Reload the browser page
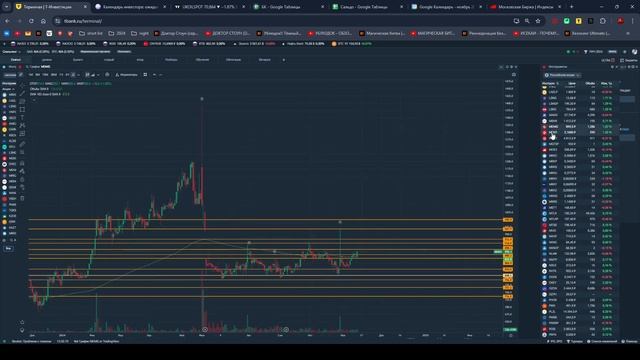 pyautogui.click(x=31, y=21)
